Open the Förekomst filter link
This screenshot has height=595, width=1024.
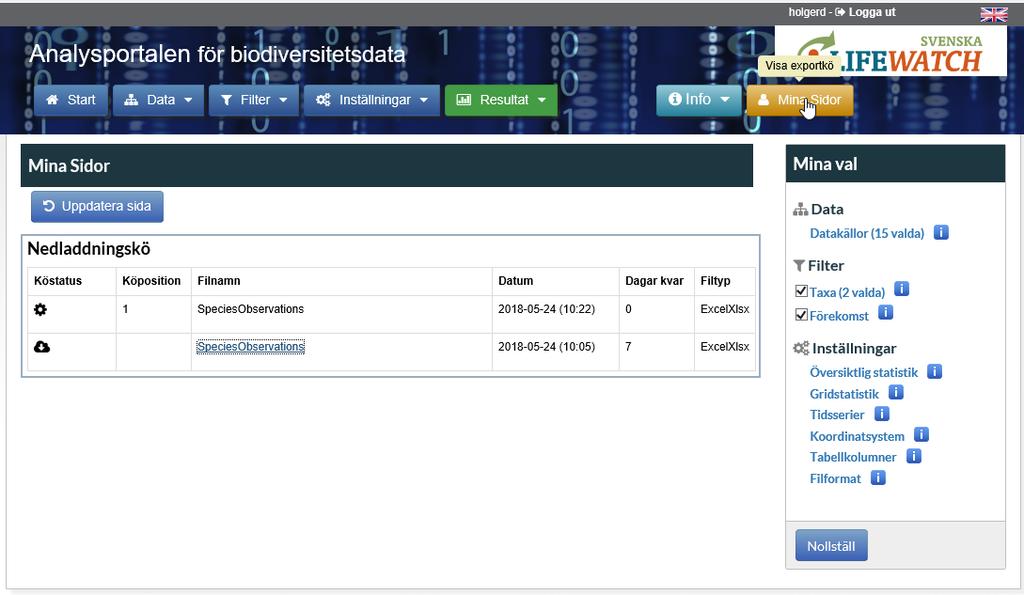[839, 316]
